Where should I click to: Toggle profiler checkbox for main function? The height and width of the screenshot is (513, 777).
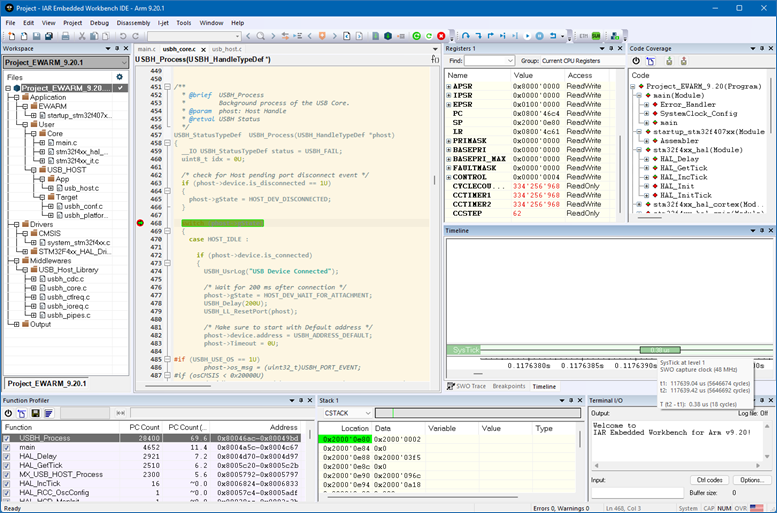[x=7, y=448]
